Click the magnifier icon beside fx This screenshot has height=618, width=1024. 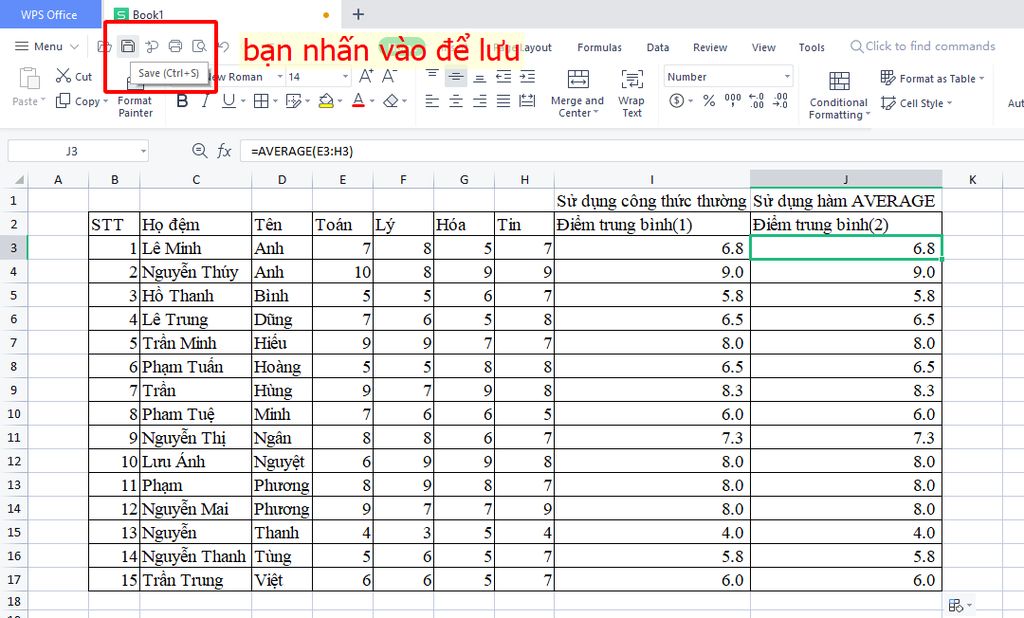pyautogui.click(x=200, y=151)
